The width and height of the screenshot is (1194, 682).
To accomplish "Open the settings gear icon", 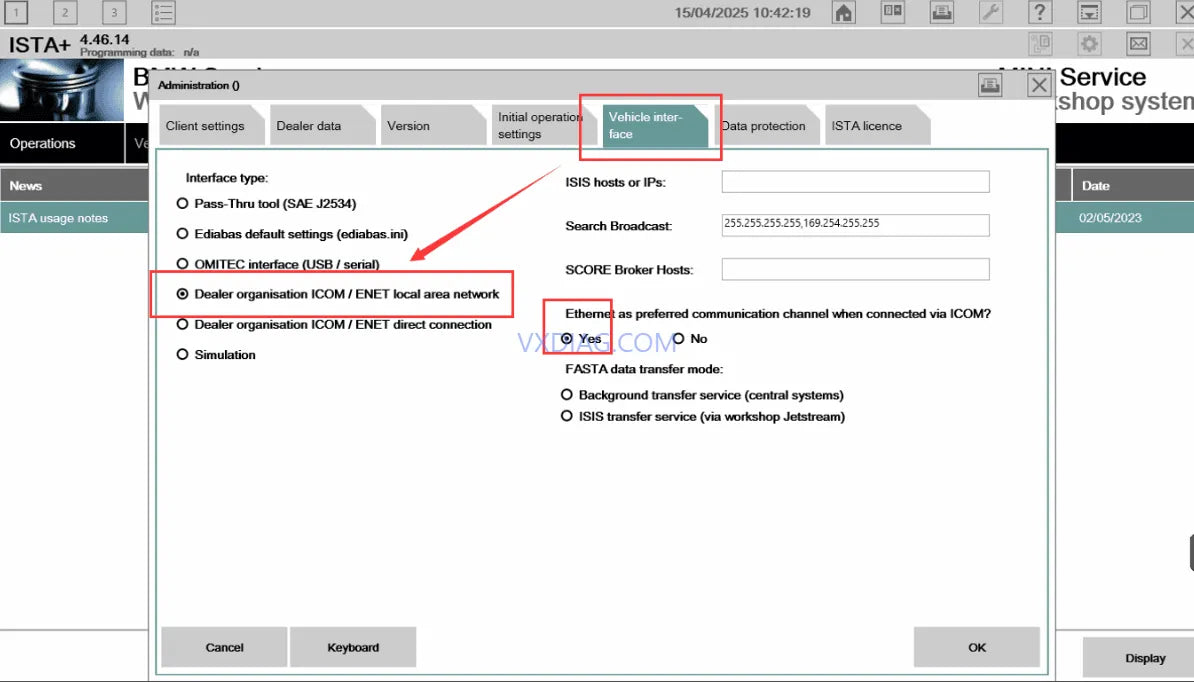I will [1089, 43].
